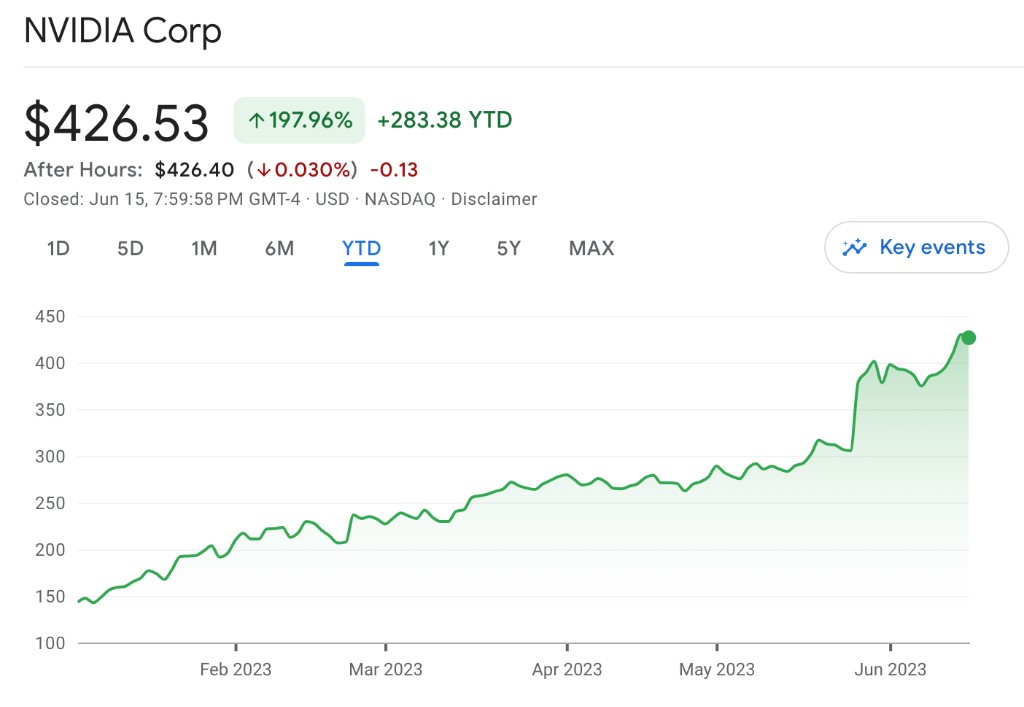Show the 5Y price chart

click(509, 248)
